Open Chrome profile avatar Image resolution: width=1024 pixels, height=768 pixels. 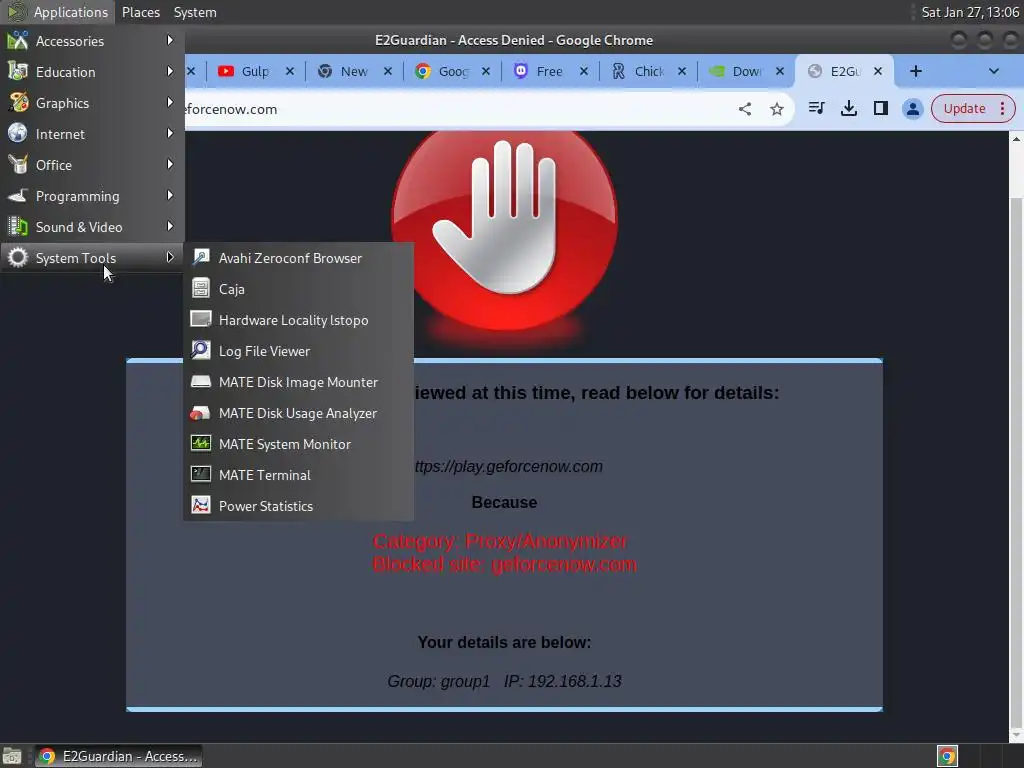point(912,108)
